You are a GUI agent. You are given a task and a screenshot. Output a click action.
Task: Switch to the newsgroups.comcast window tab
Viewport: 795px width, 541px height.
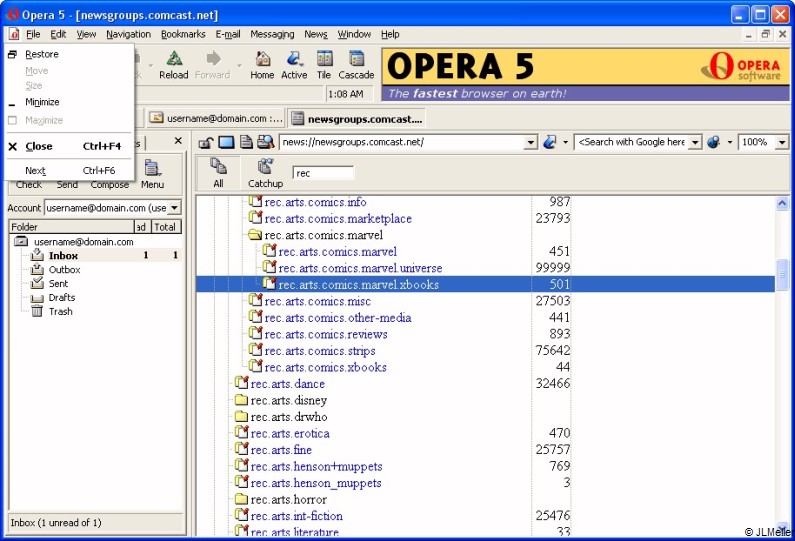tap(357, 119)
